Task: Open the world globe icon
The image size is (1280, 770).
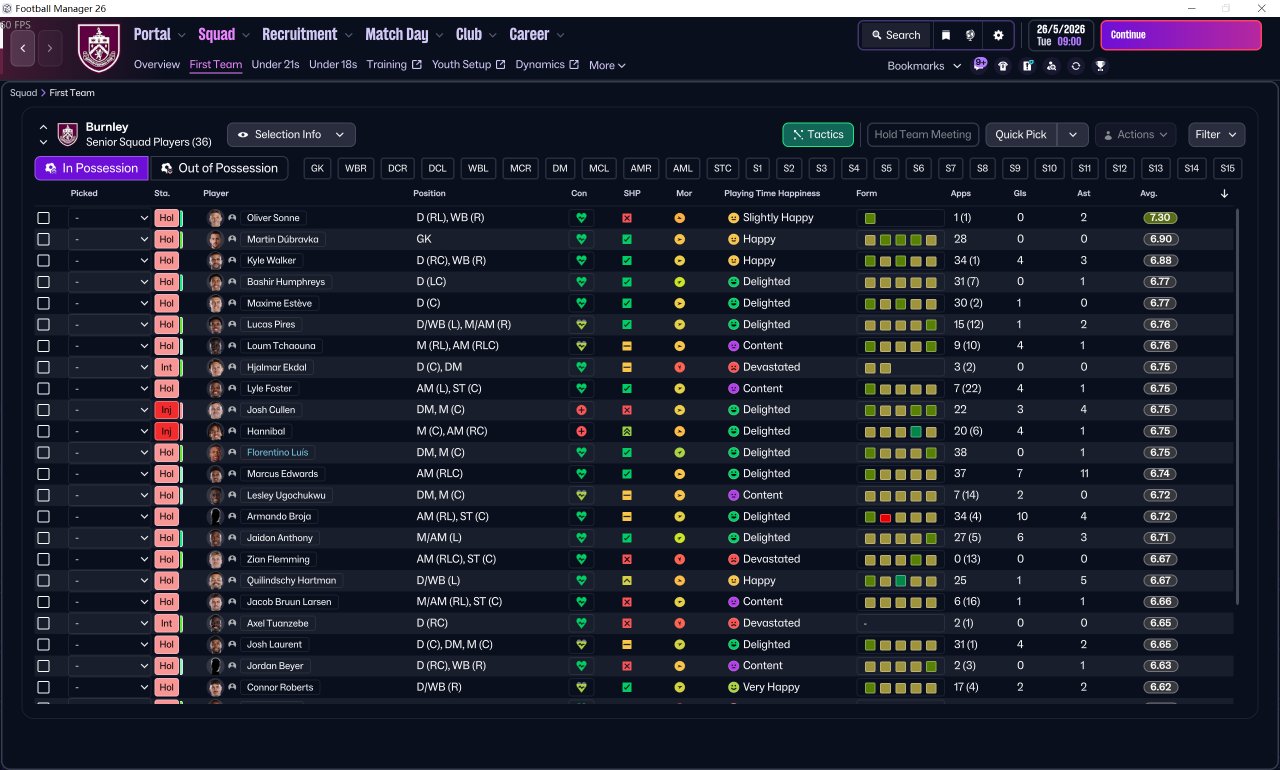Action: (x=970, y=35)
